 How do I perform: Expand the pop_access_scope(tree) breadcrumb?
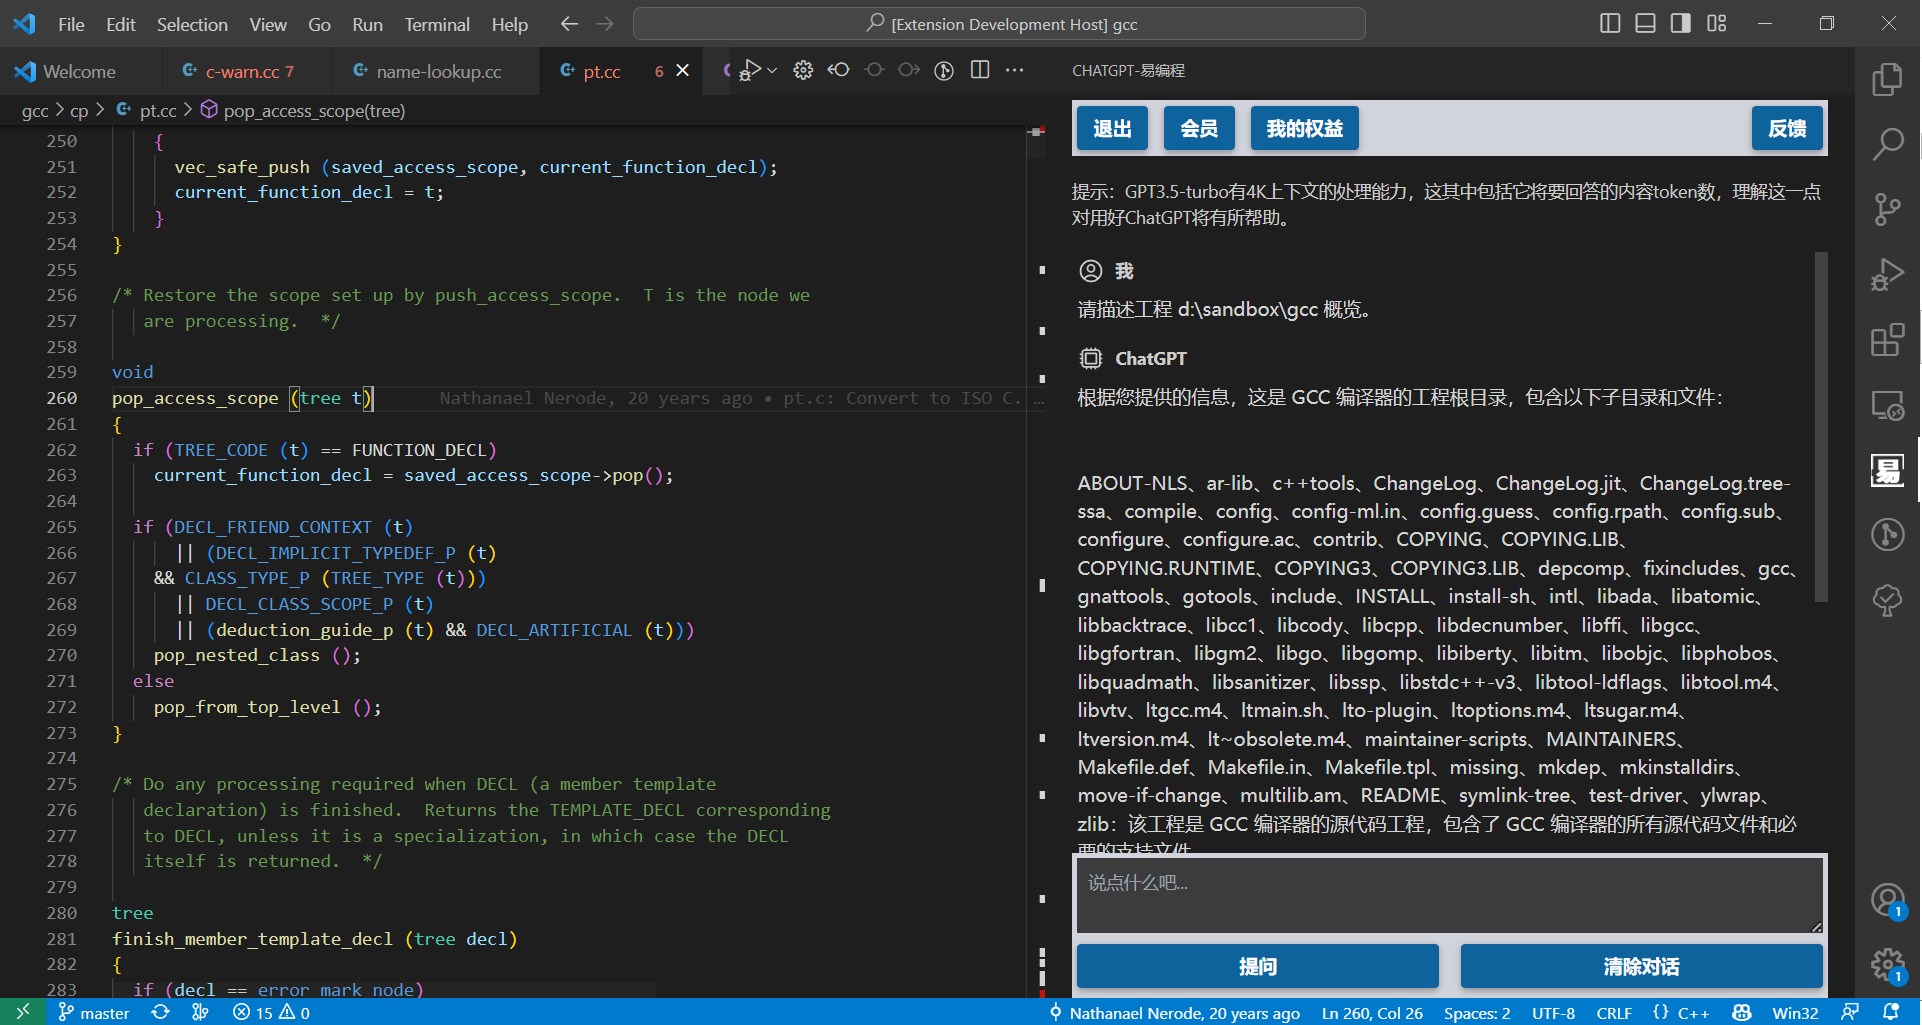pyautogui.click(x=313, y=111)
